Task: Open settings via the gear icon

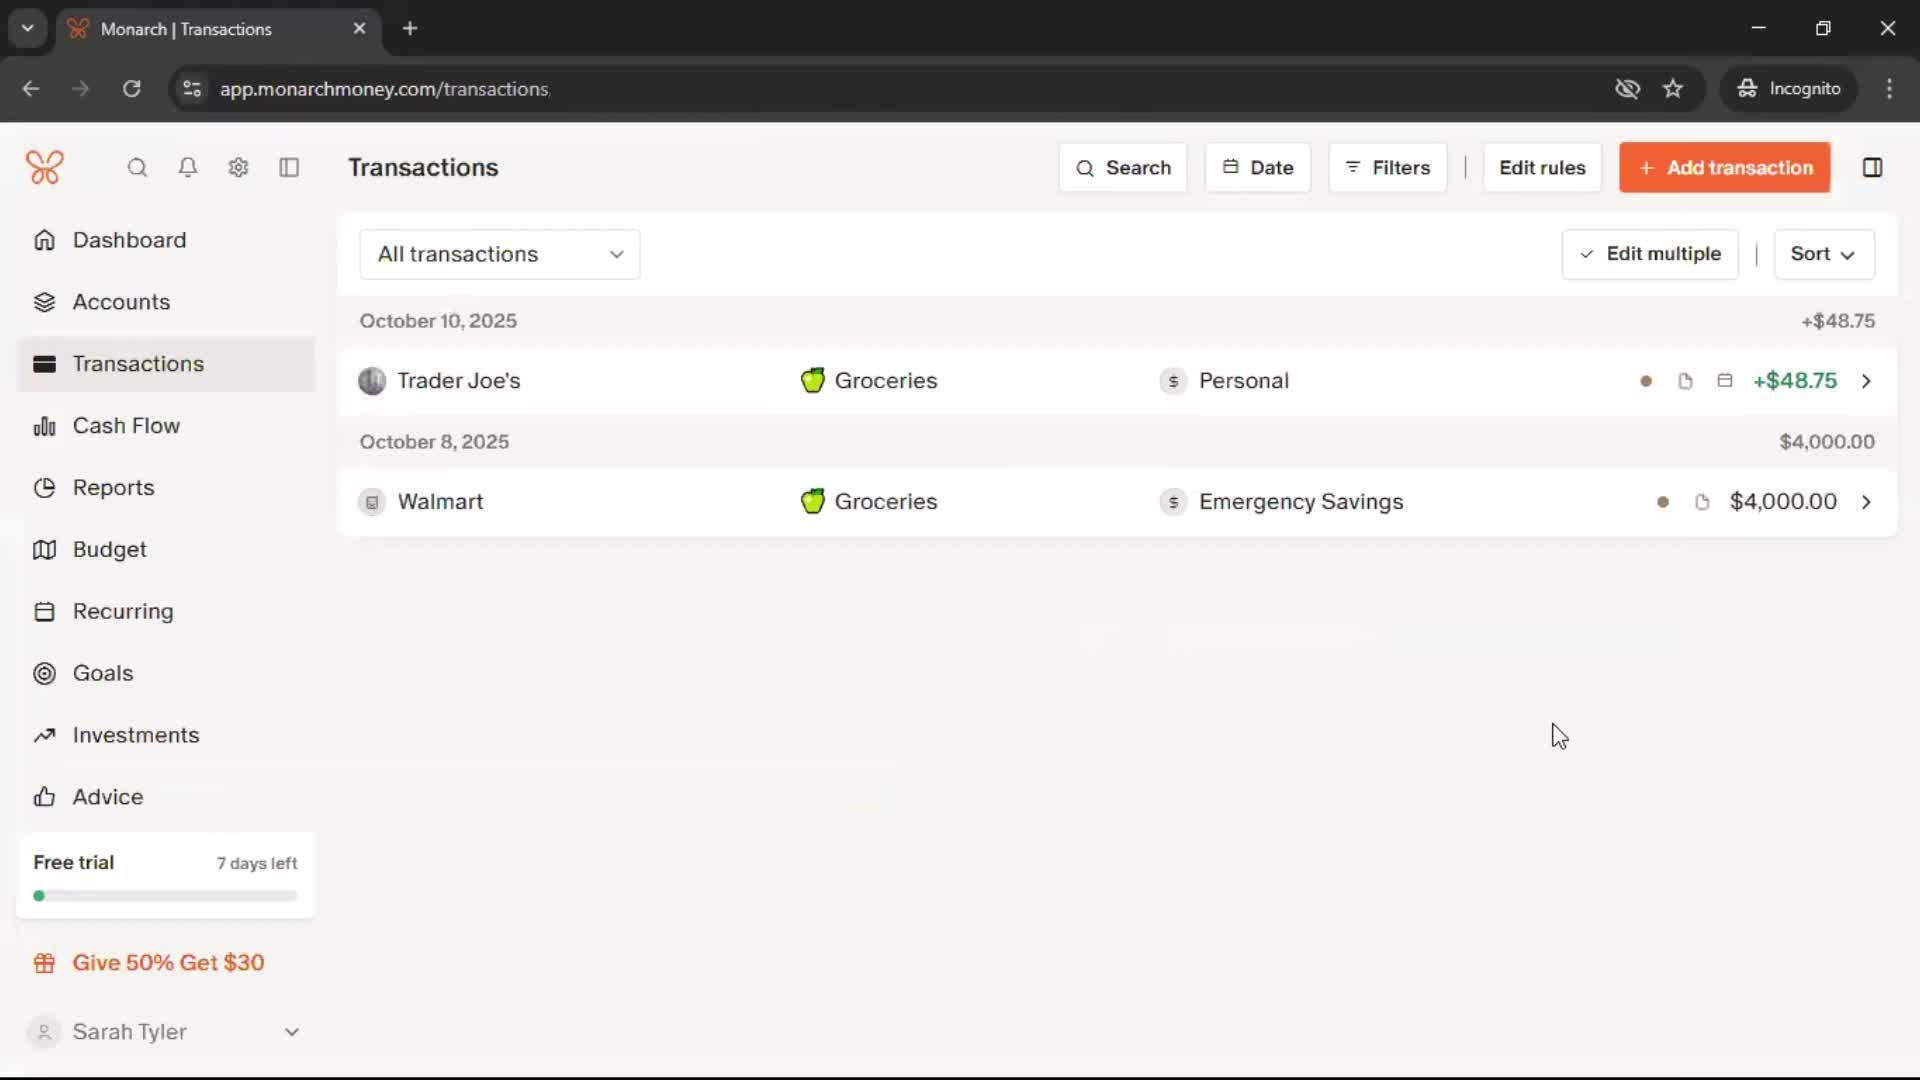Action: pyautogui.click(x=238, y=168)
